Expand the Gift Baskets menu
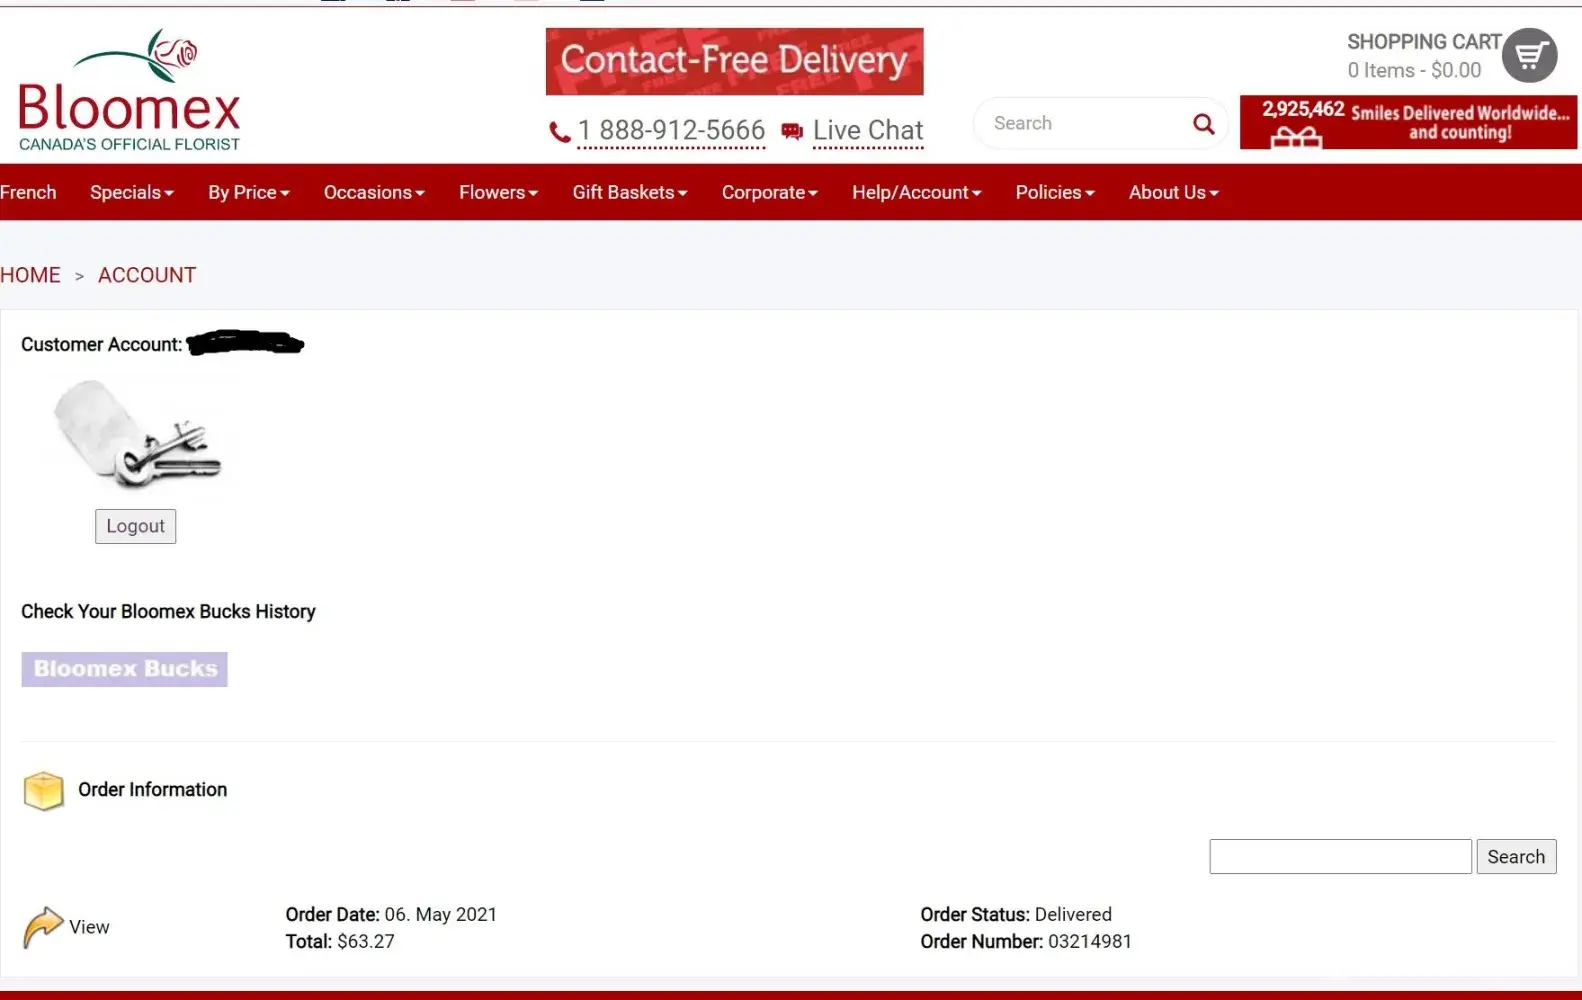 (630, 192)
